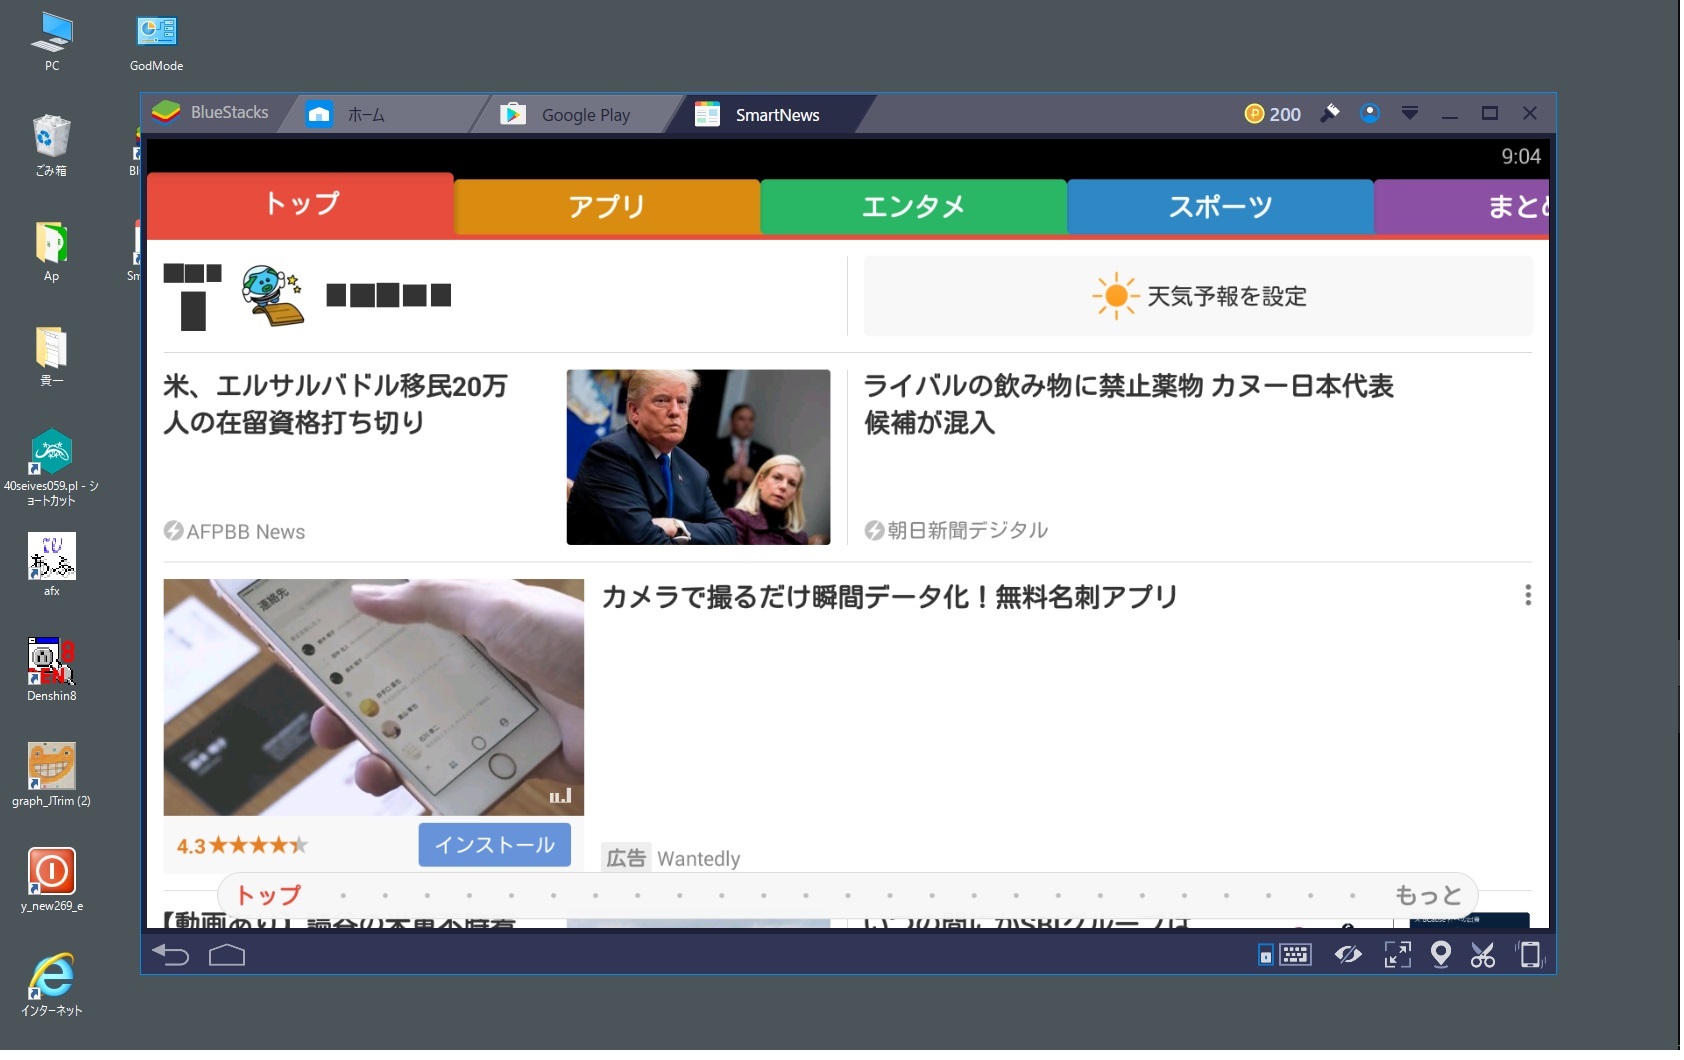Viewport: 1684px width, 1060px height.
Task: Open the GodMode desktop shortcut
Action: [156, 41]
